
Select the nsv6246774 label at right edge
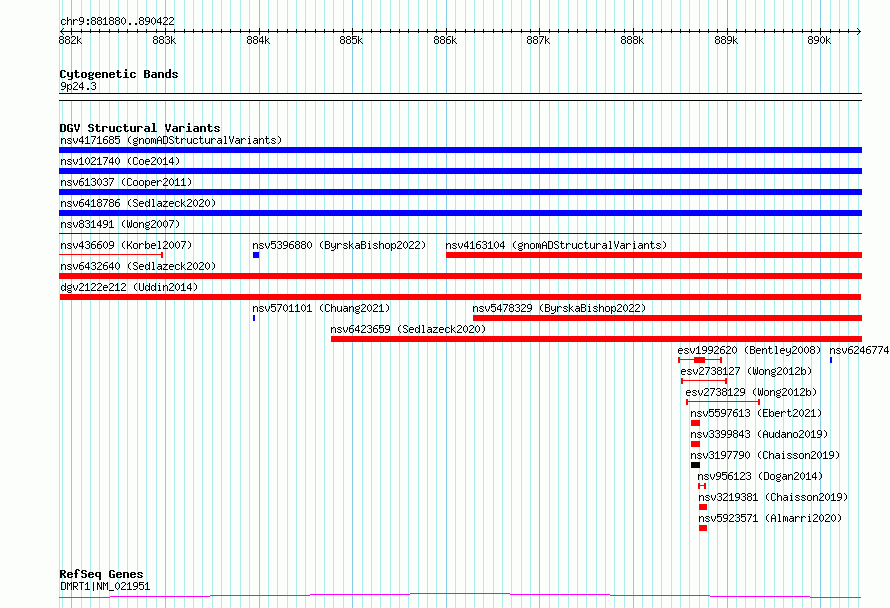point(859,350)
